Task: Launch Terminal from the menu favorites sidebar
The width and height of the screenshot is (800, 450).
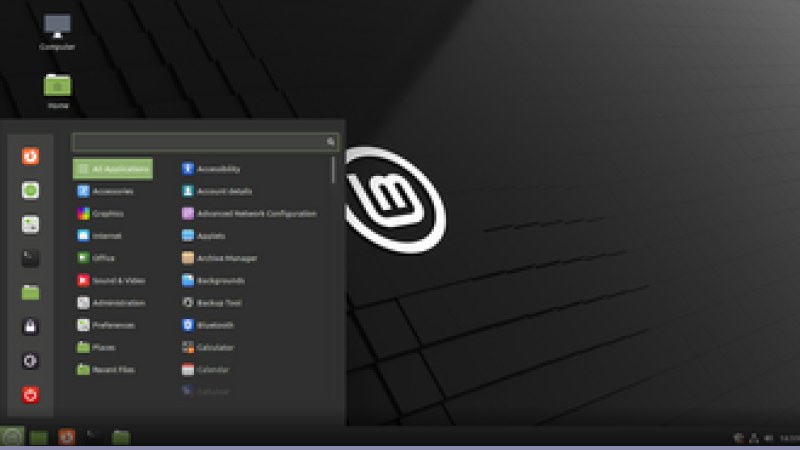Action: coord(30,259)
